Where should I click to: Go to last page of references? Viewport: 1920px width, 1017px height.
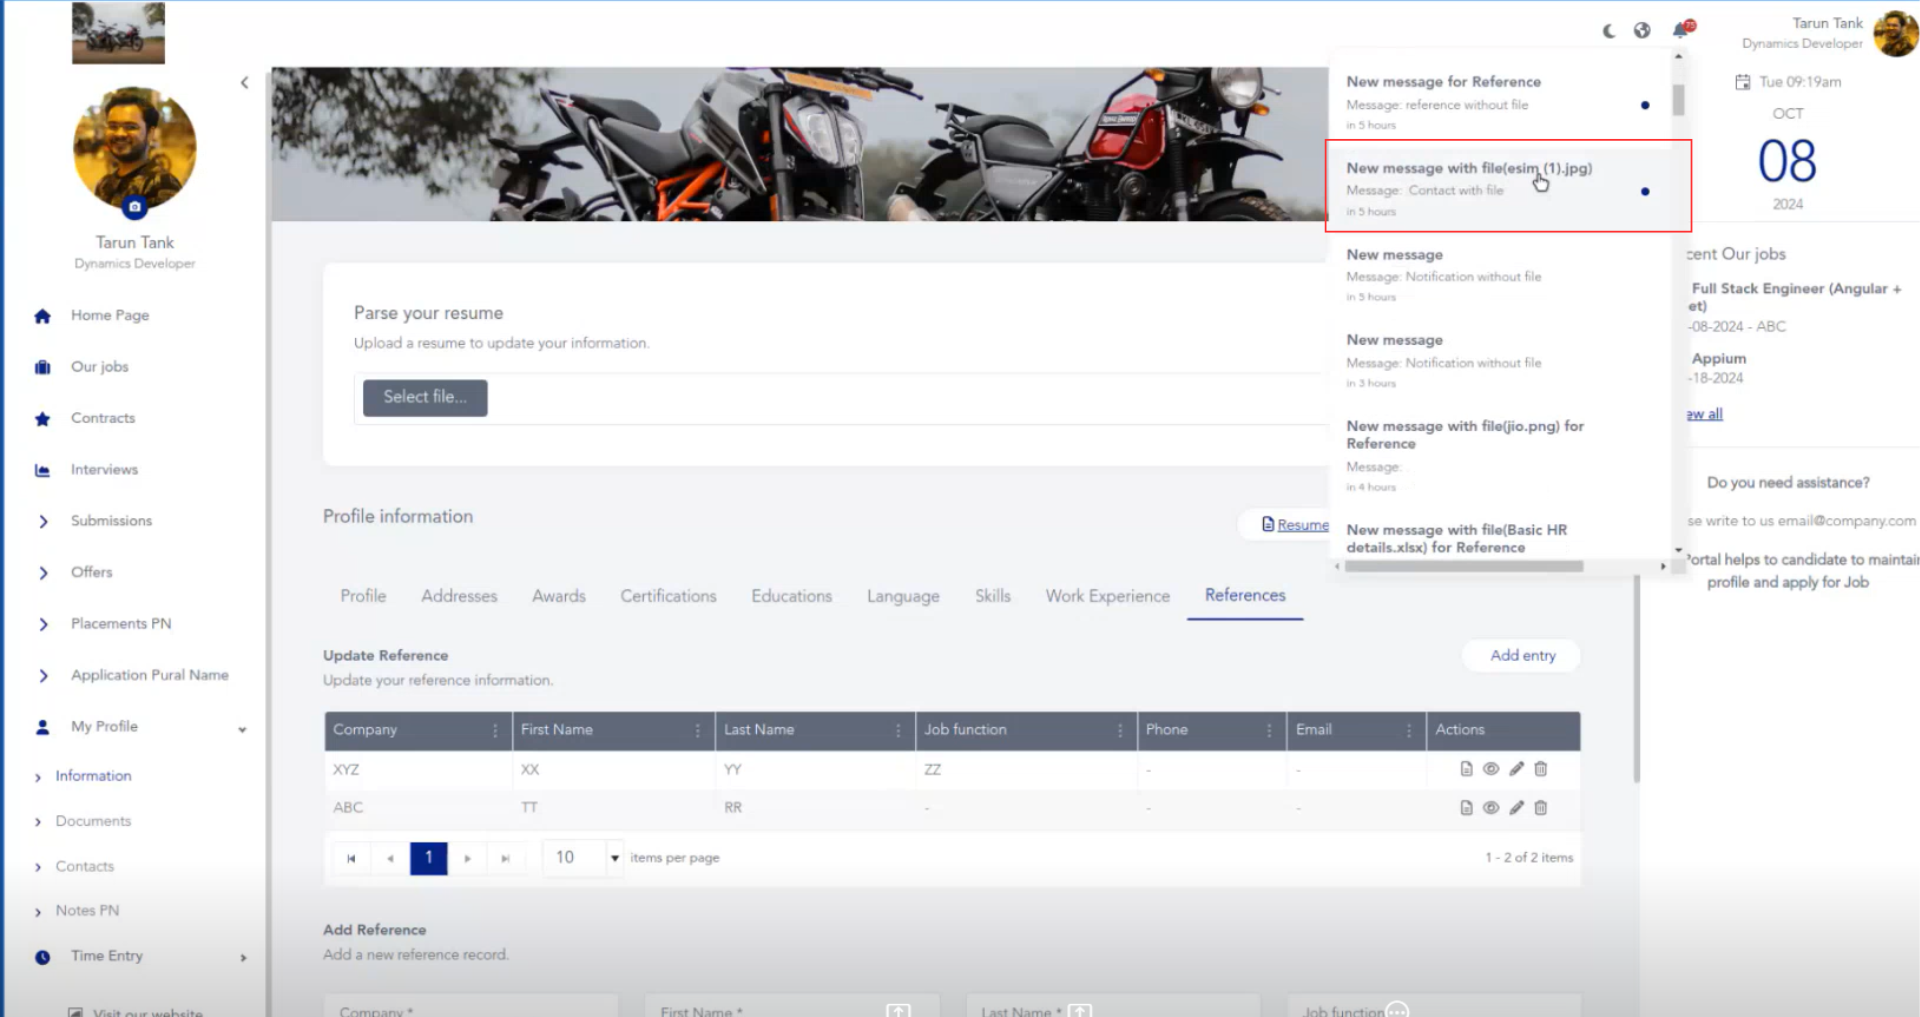pos(505,858)
